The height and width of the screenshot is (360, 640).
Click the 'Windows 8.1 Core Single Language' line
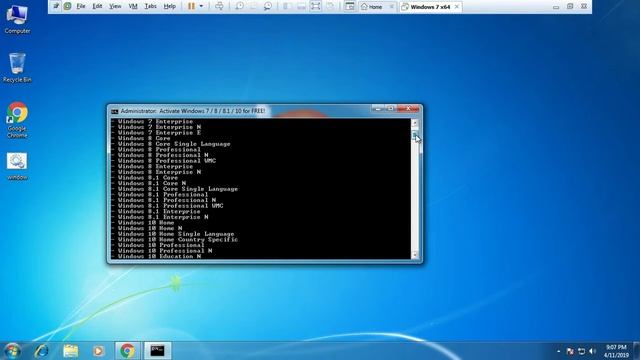pyautogui.click(x=178, y=189)
